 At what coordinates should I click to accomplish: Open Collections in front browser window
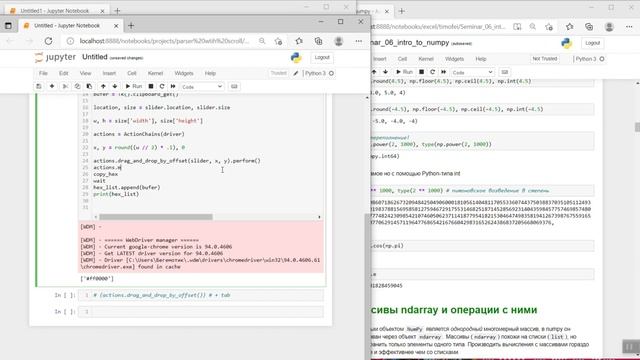click(318, 41)
